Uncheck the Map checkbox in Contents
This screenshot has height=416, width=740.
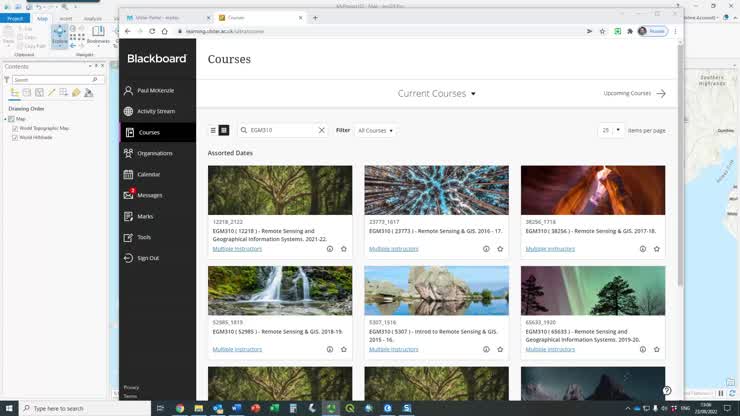(x=11, y=119)
